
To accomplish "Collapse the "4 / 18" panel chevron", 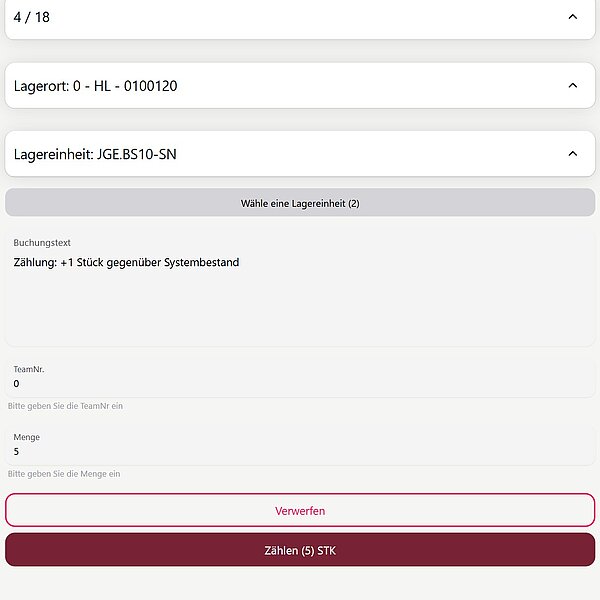I will point(572,17).
